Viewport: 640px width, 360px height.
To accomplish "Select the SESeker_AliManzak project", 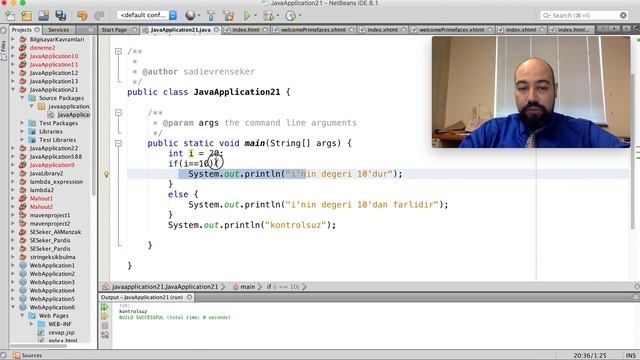I will [x=55, y=232].
